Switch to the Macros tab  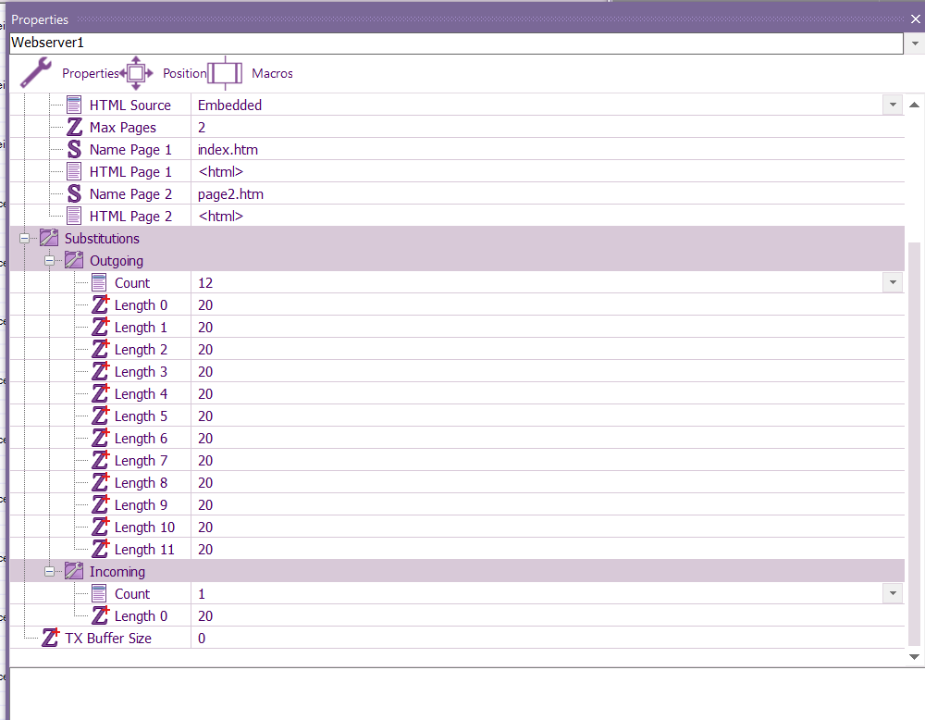pos(272,74)
